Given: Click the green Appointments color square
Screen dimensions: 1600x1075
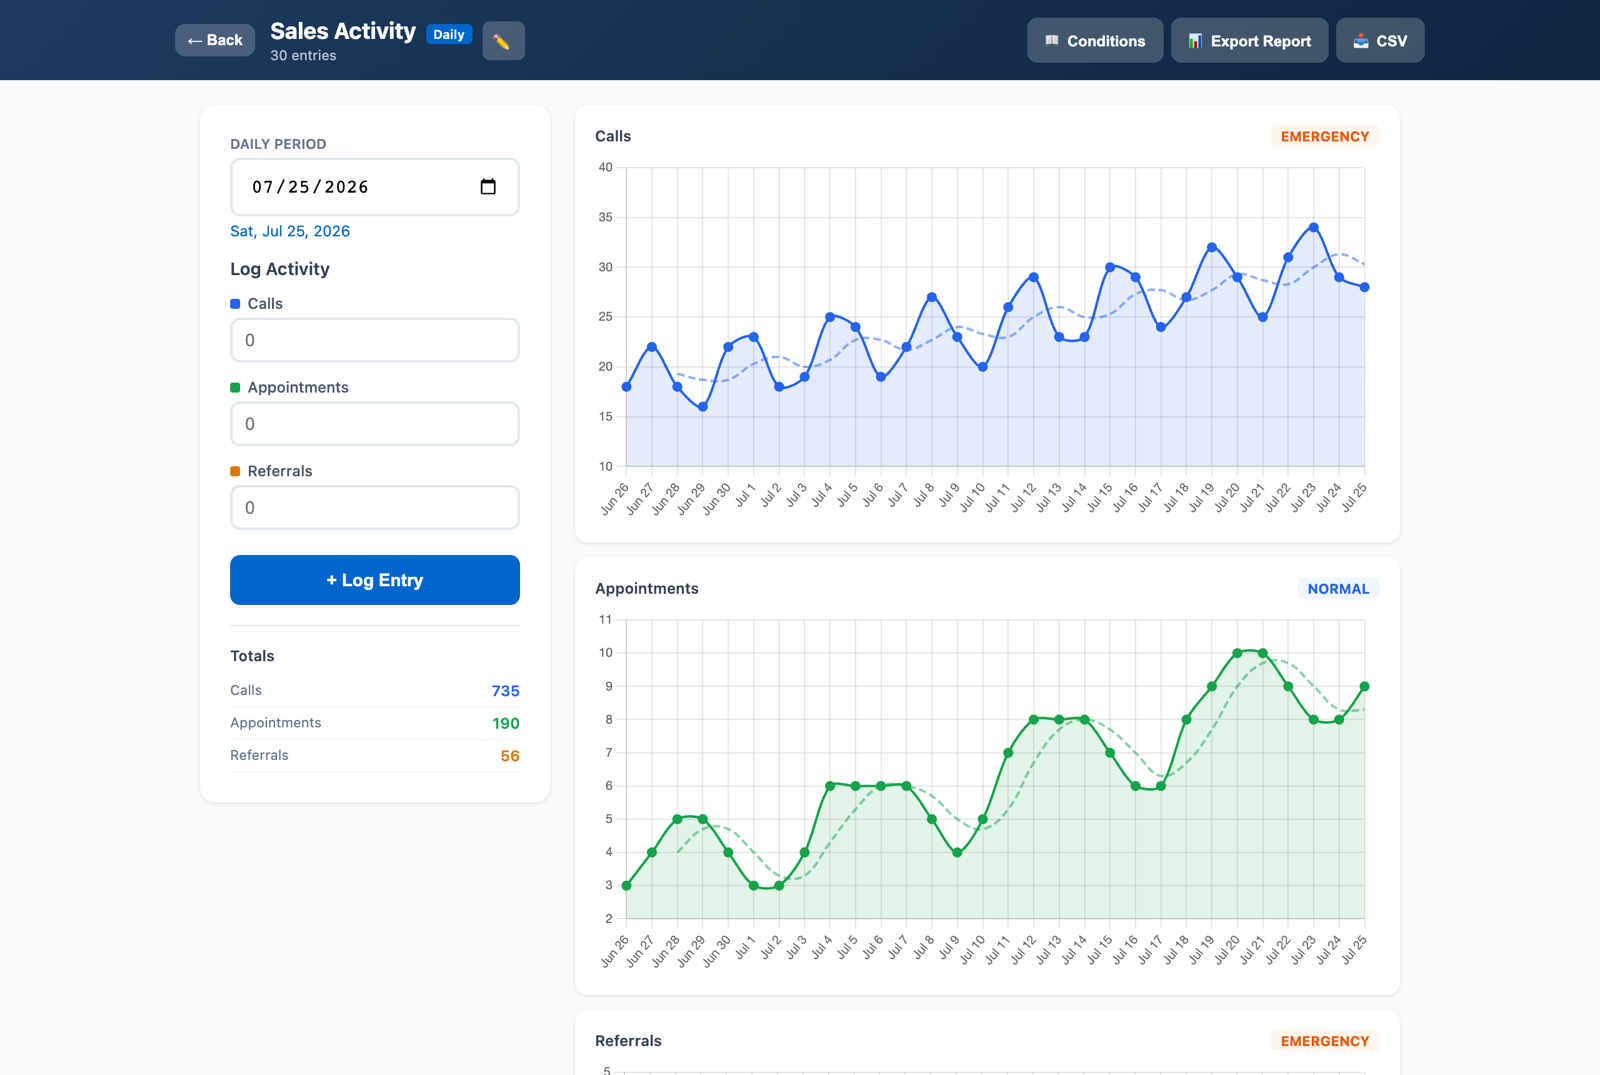Looking at the screenshot, I should (x=235, y=388).
